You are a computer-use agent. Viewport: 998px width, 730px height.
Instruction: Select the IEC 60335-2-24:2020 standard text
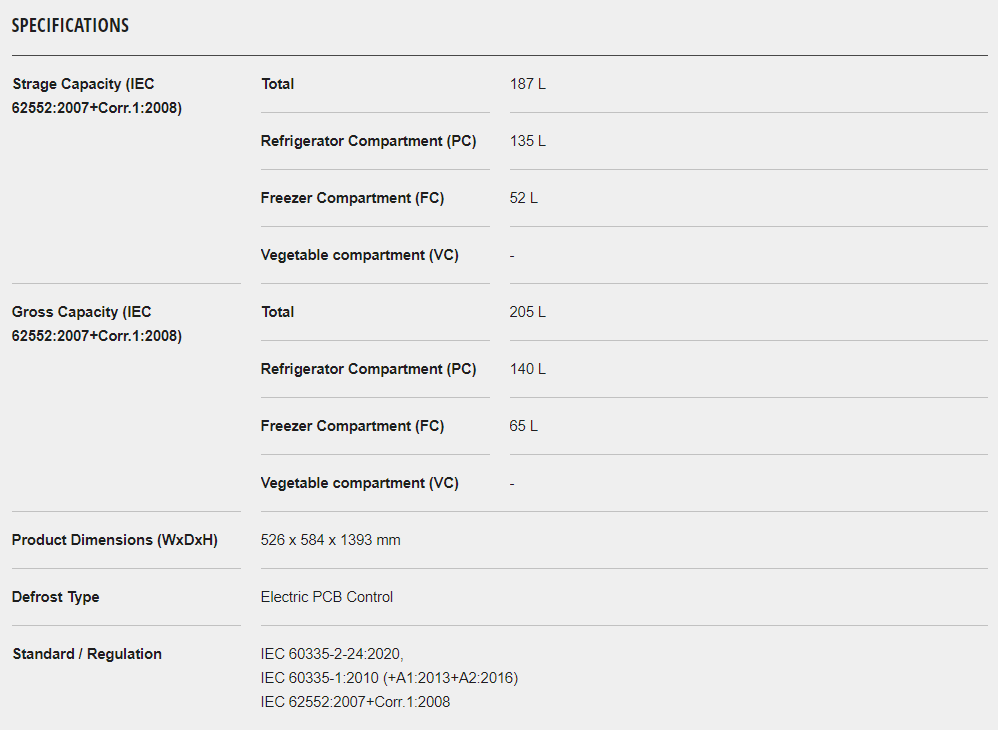331,654
